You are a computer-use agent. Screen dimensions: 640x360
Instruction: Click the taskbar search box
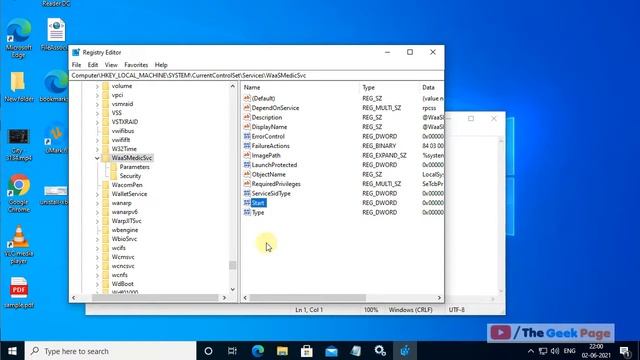coord(111,351)
